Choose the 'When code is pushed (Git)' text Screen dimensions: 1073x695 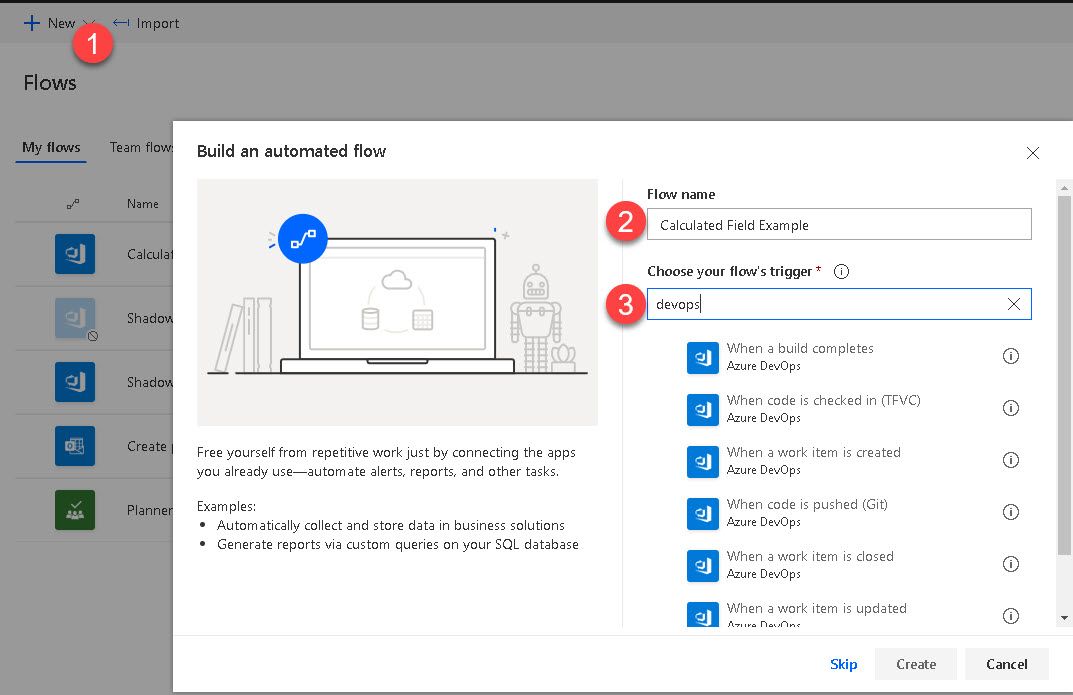click(807, 504)
